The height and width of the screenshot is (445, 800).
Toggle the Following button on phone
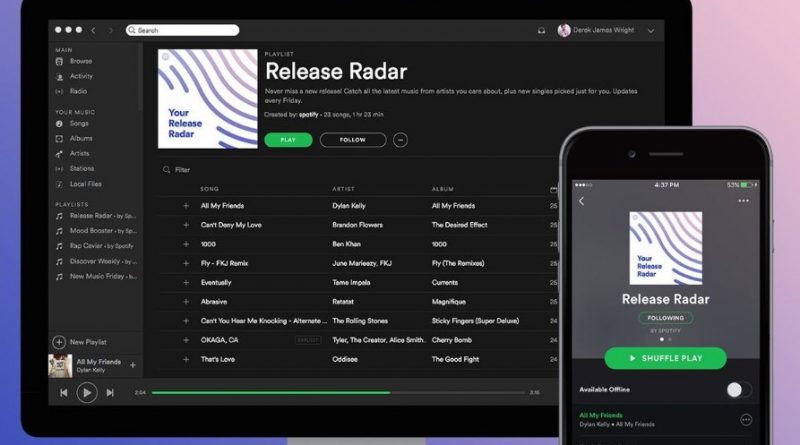(x=665, y=318)
